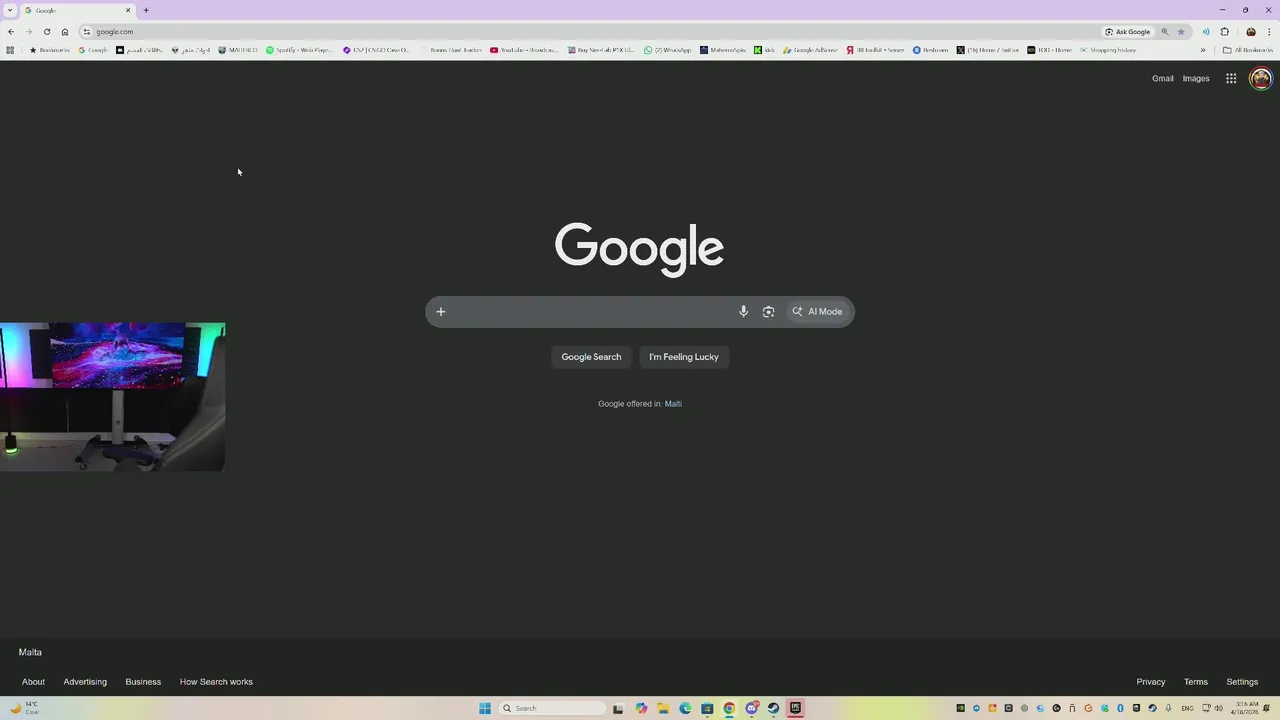This screenshot has height=720, width=1280.
Task: Open the Bookmarks star folder in bookmarks bar
Action: click(x=50, y=50)
